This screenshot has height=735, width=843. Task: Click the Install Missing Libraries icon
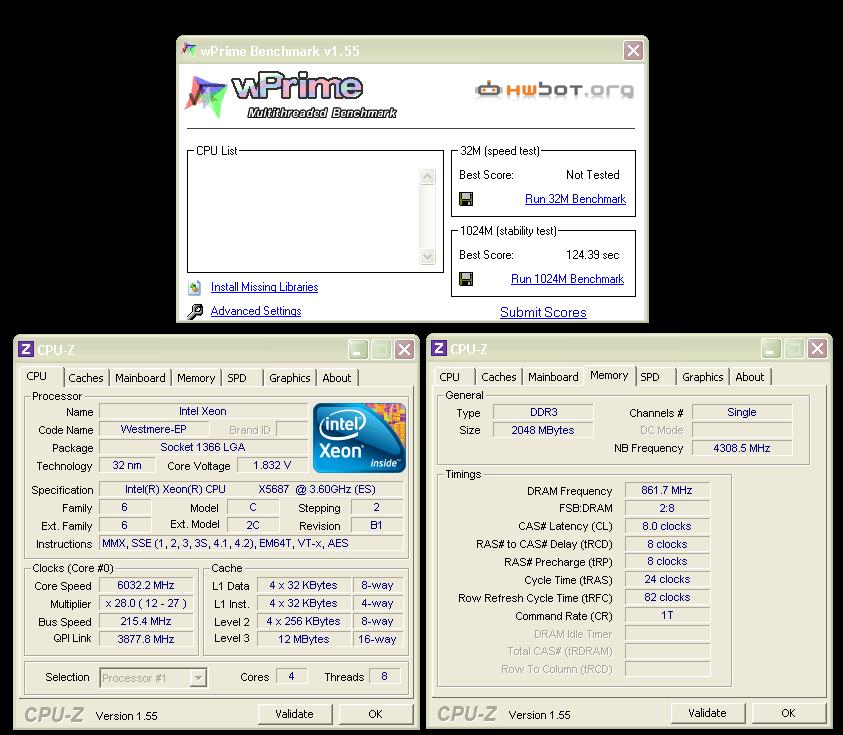(195, 288)
